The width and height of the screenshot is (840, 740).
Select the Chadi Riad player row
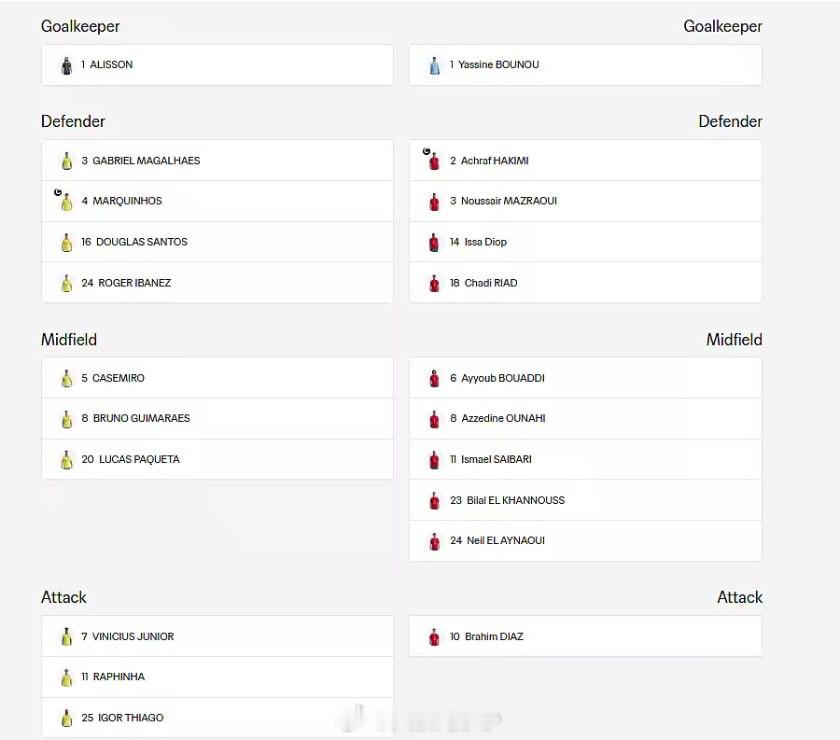586,283
